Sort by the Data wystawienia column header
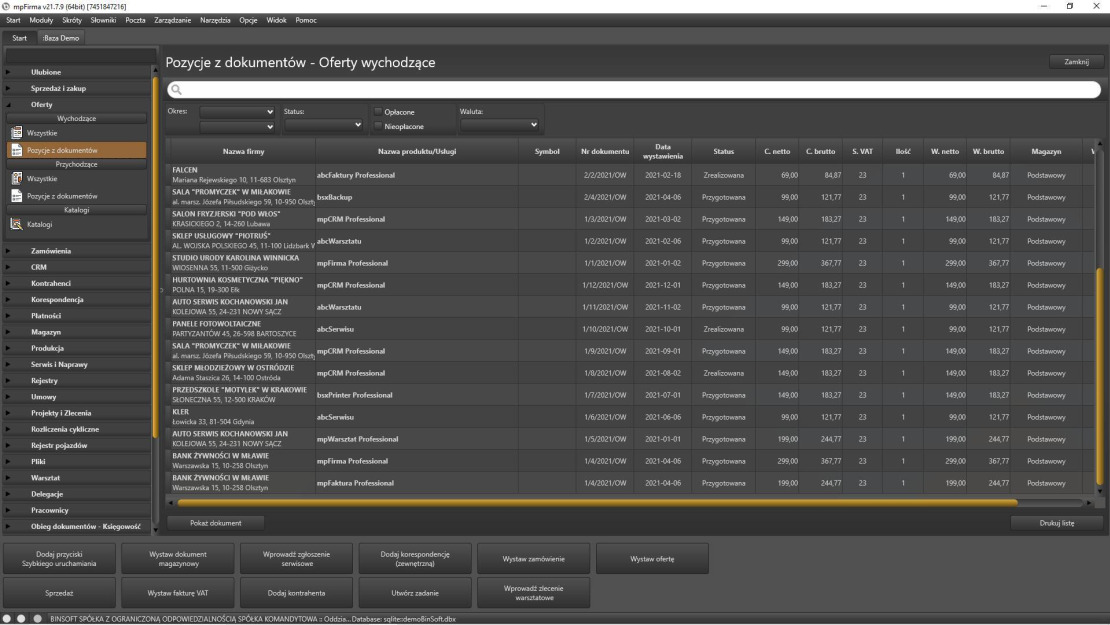This screenshot has height=625, width=1110. click(x=663, y=151)
